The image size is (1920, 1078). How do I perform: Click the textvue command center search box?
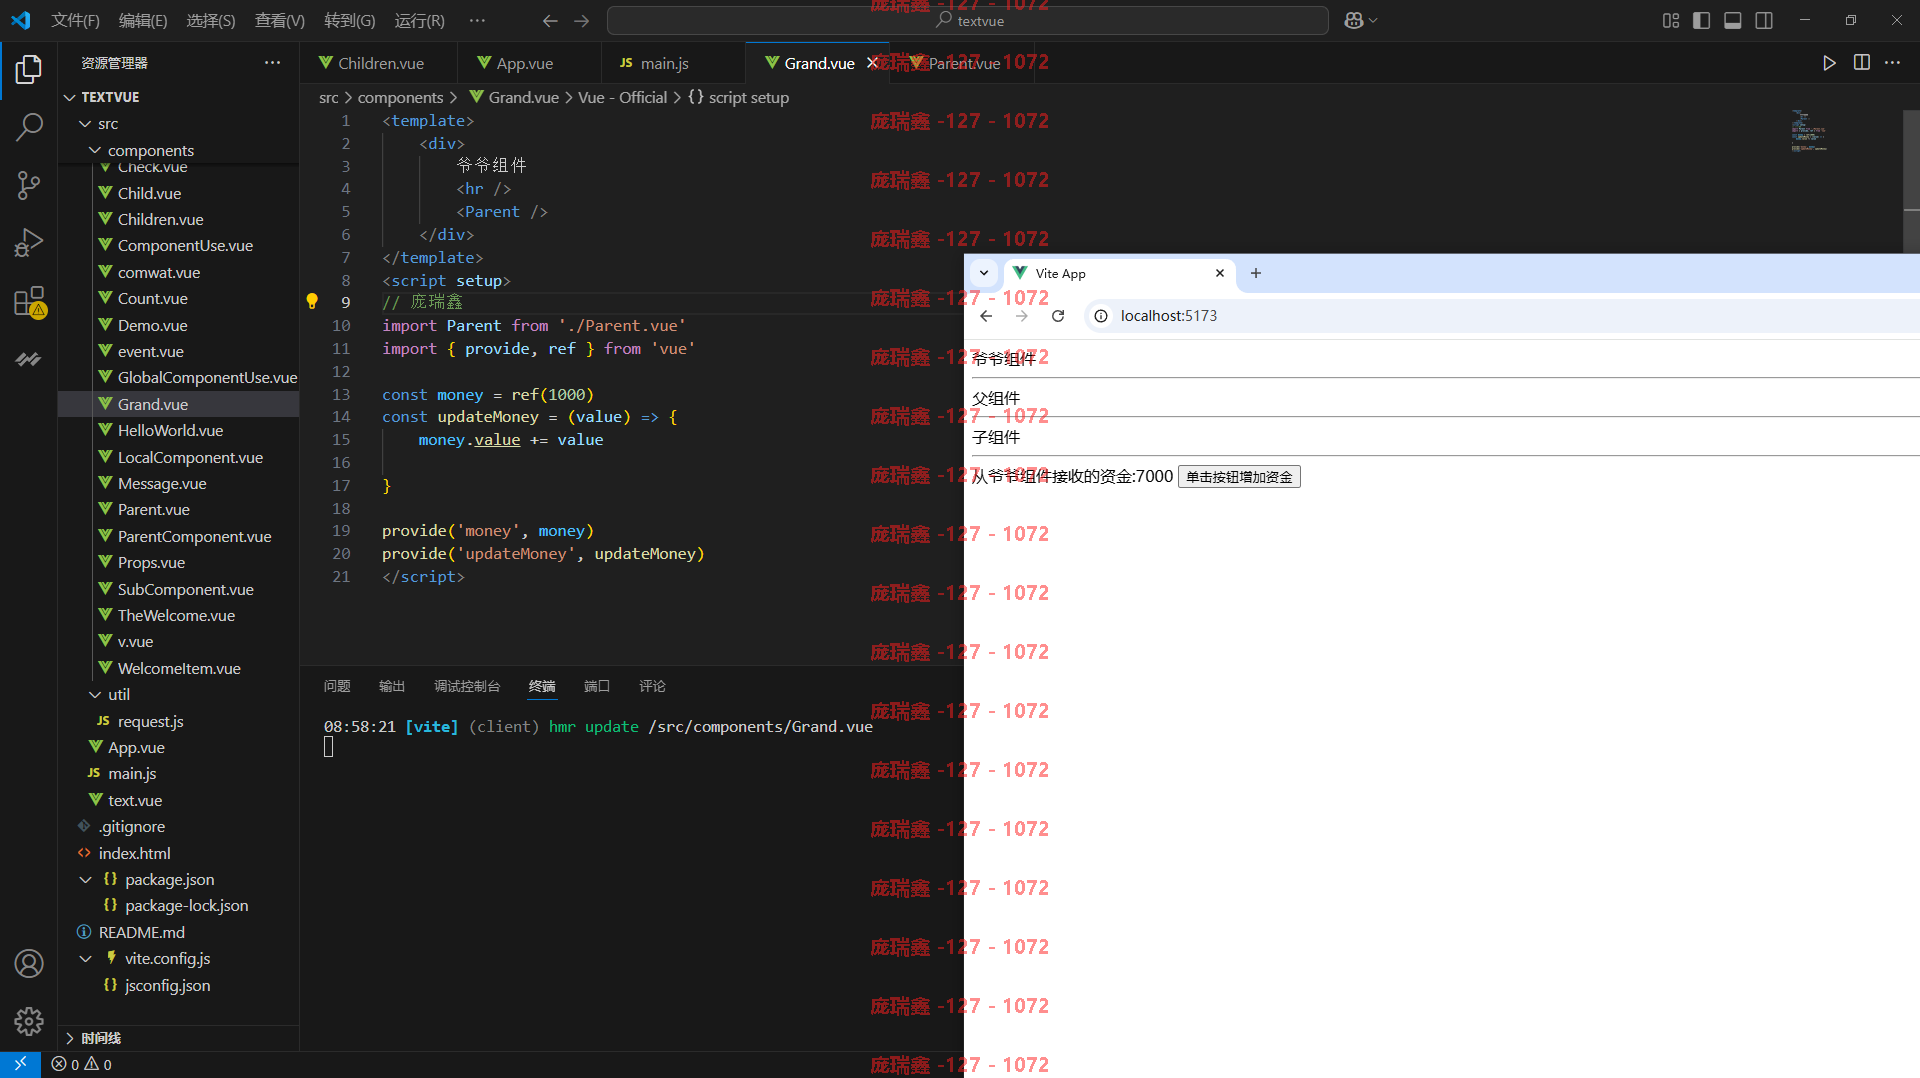[x=968, y=20]
